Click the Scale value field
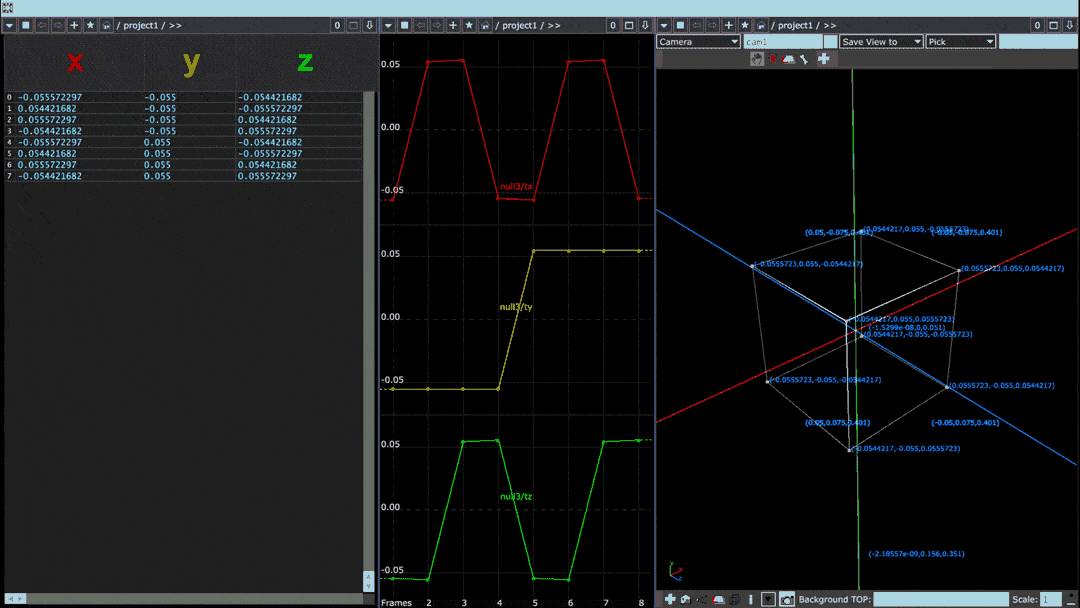 point(1051,600)
